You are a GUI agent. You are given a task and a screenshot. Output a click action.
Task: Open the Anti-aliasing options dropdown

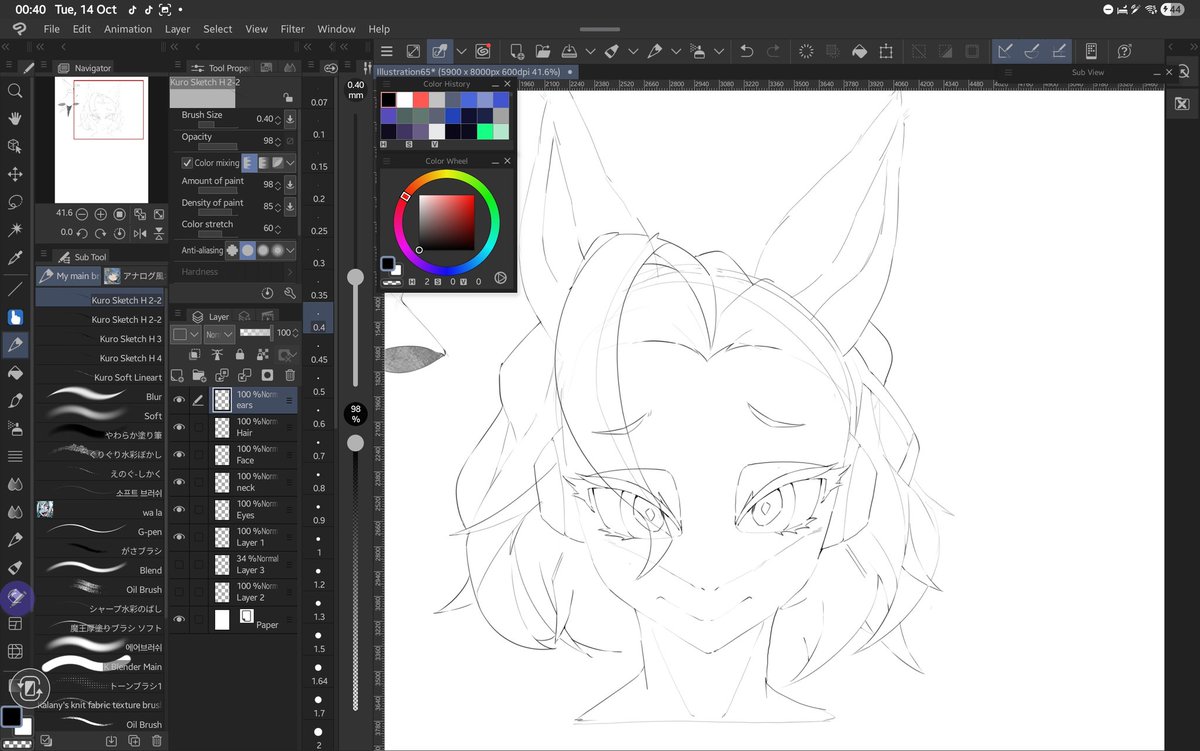point(290,250)
